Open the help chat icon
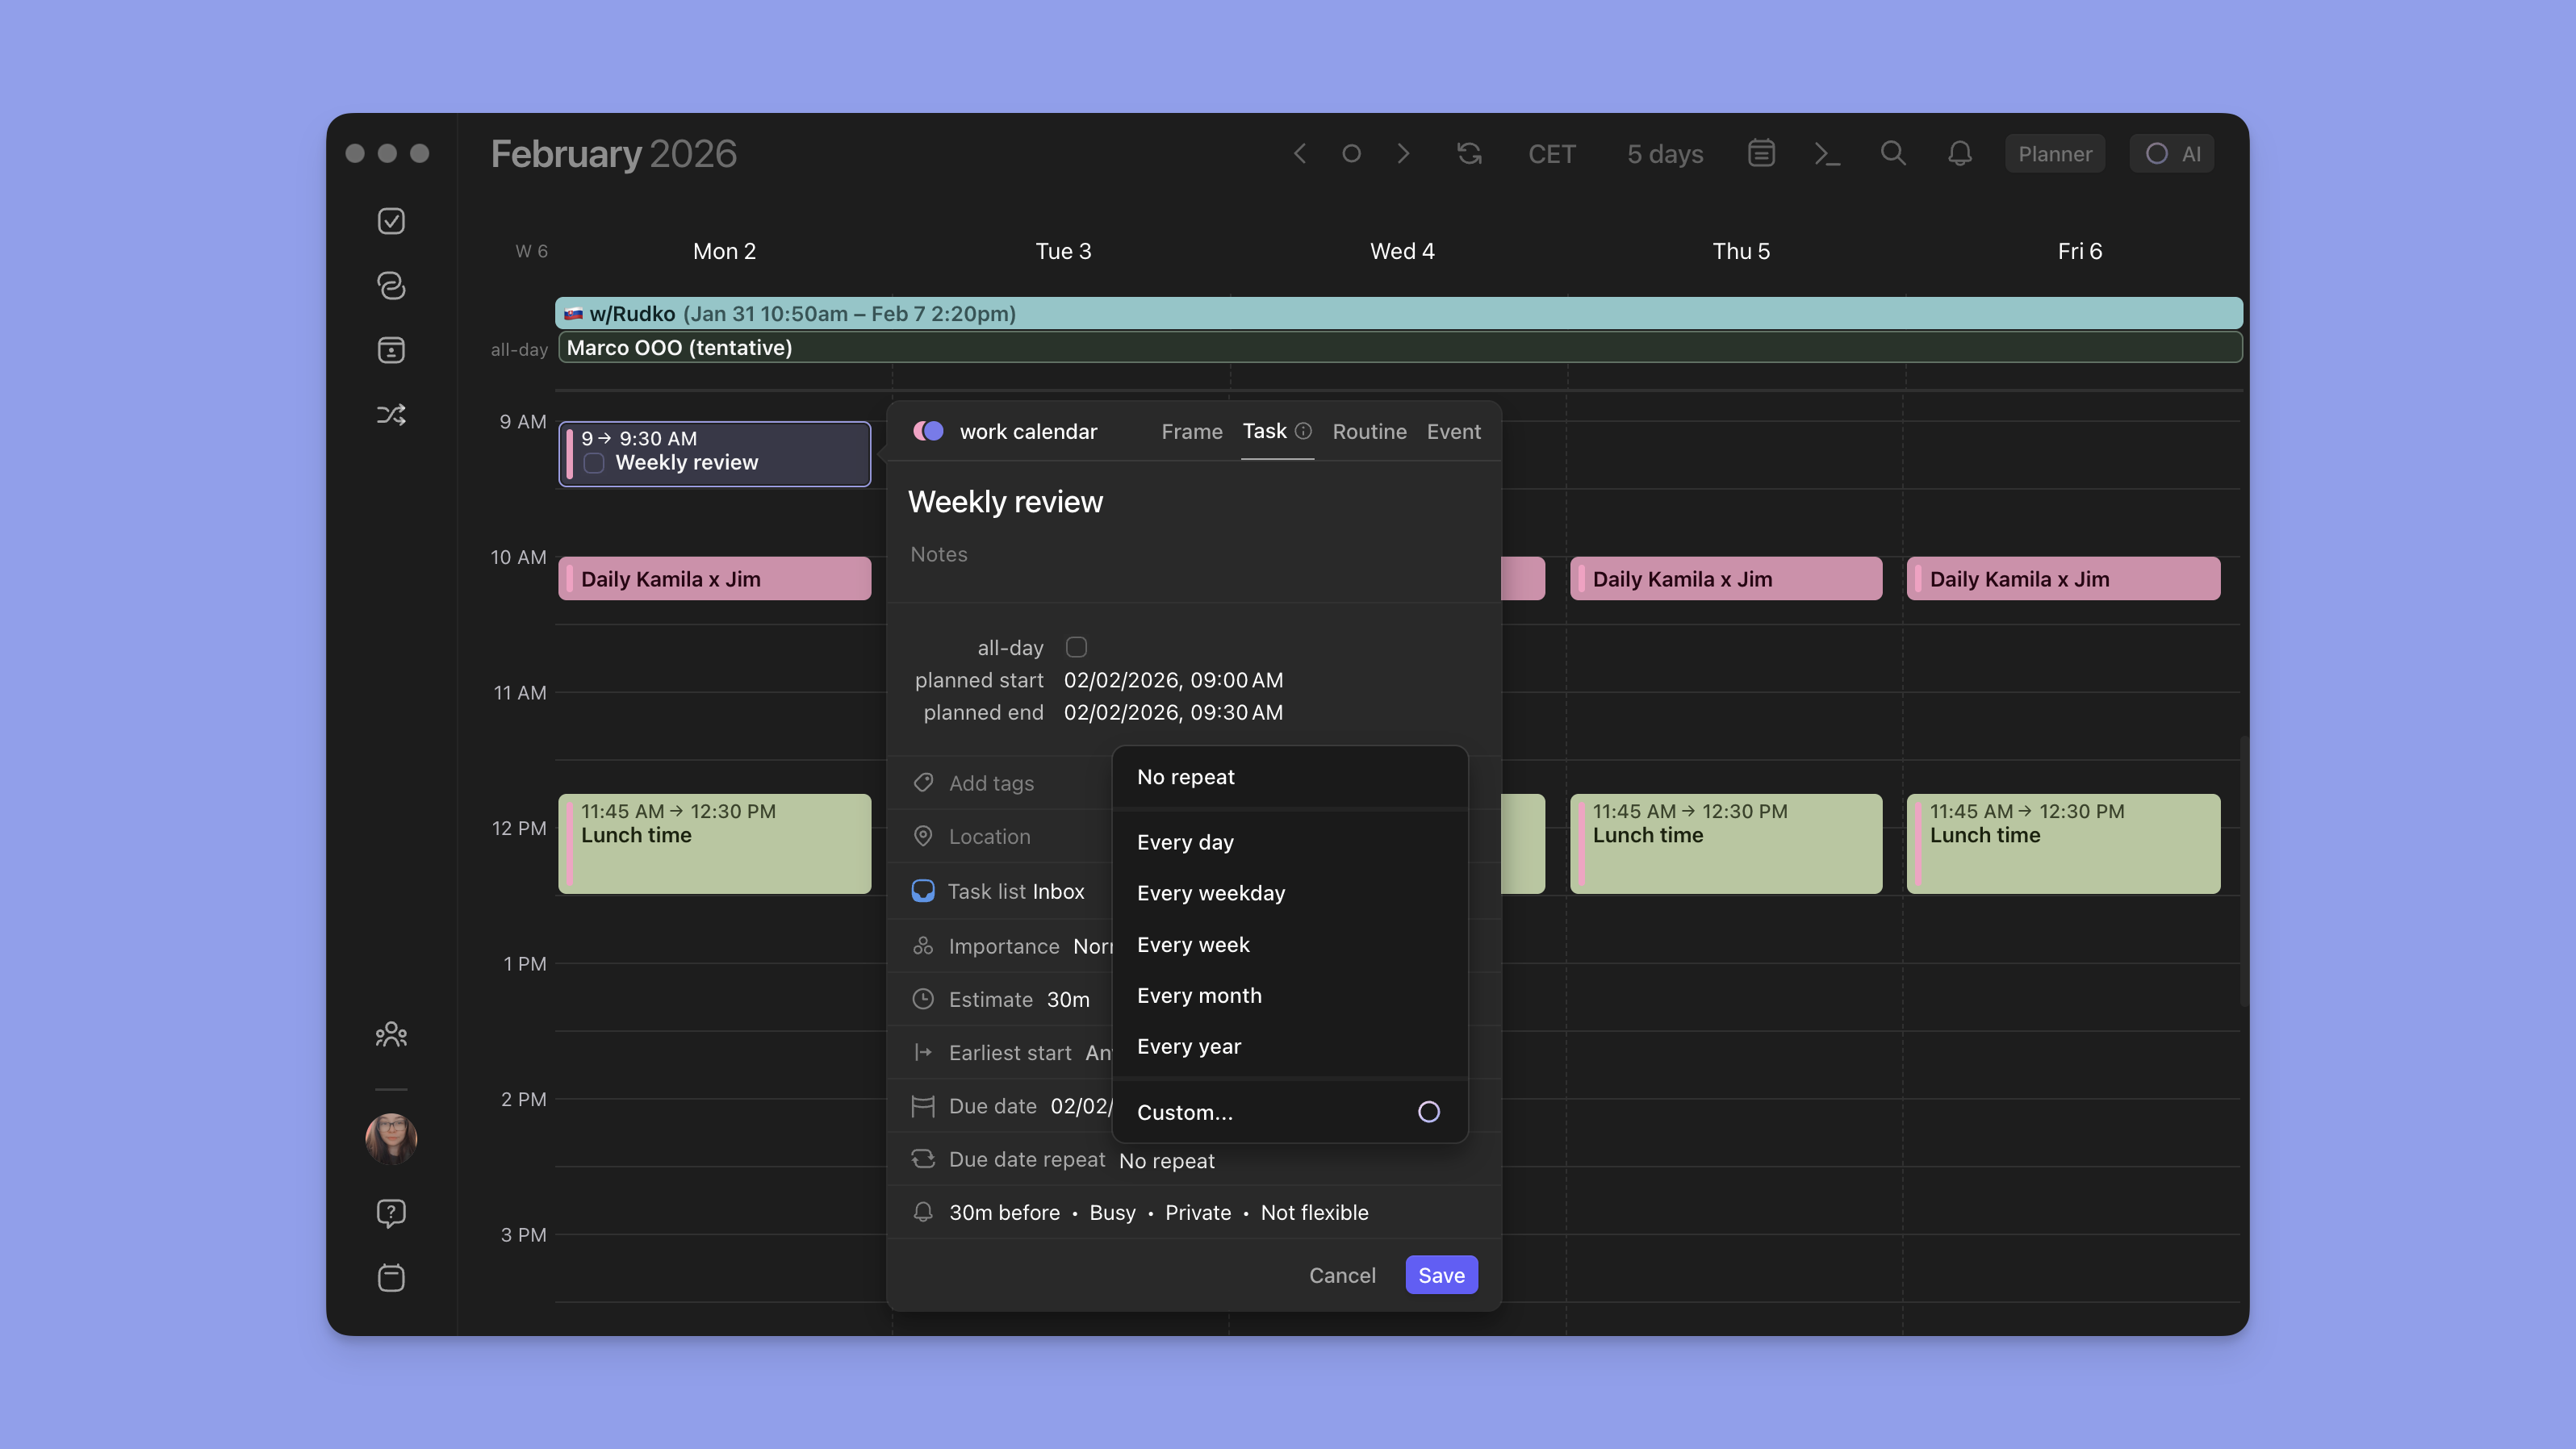 [x=391, y=1213]
